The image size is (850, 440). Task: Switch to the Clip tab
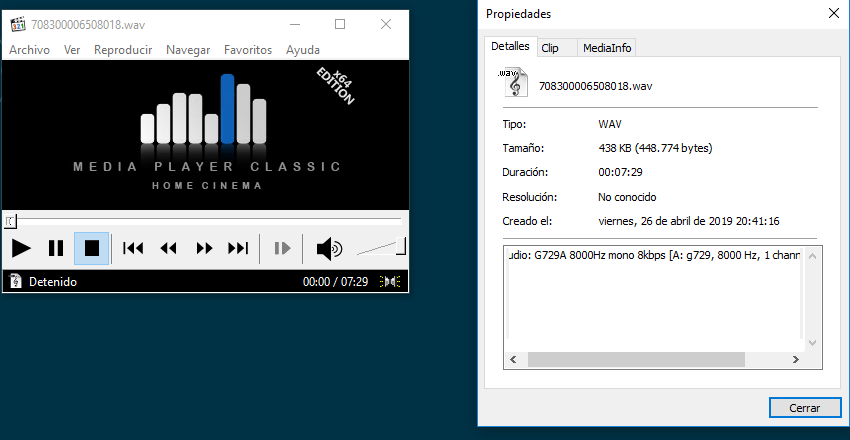(x=550, y=48)
